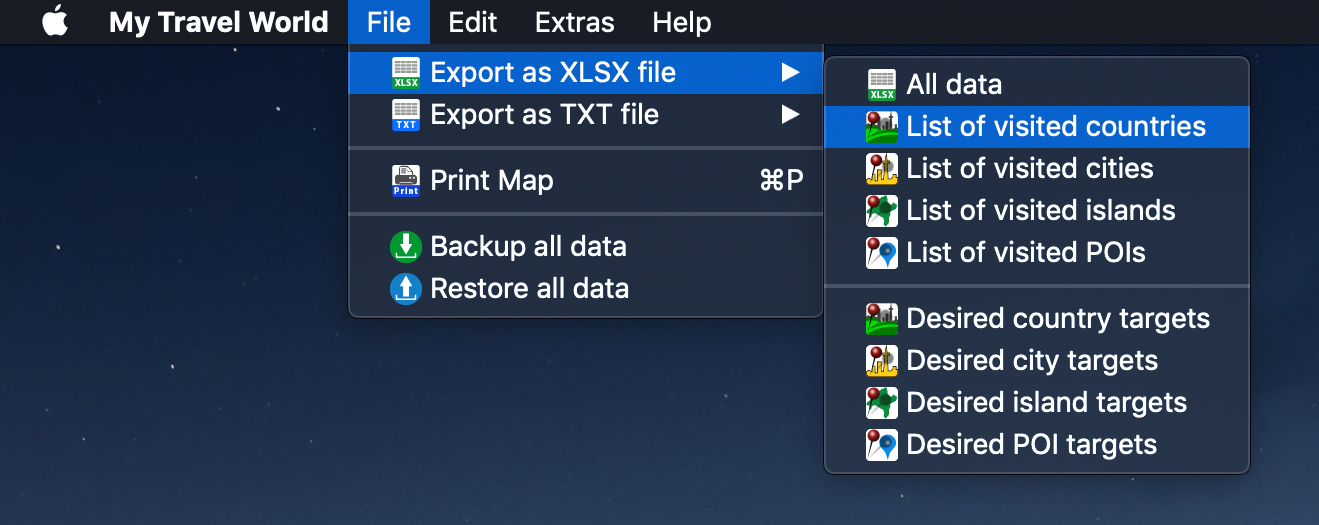
Task: Choose Export as TXT file entry
Action: click(586, 115)
